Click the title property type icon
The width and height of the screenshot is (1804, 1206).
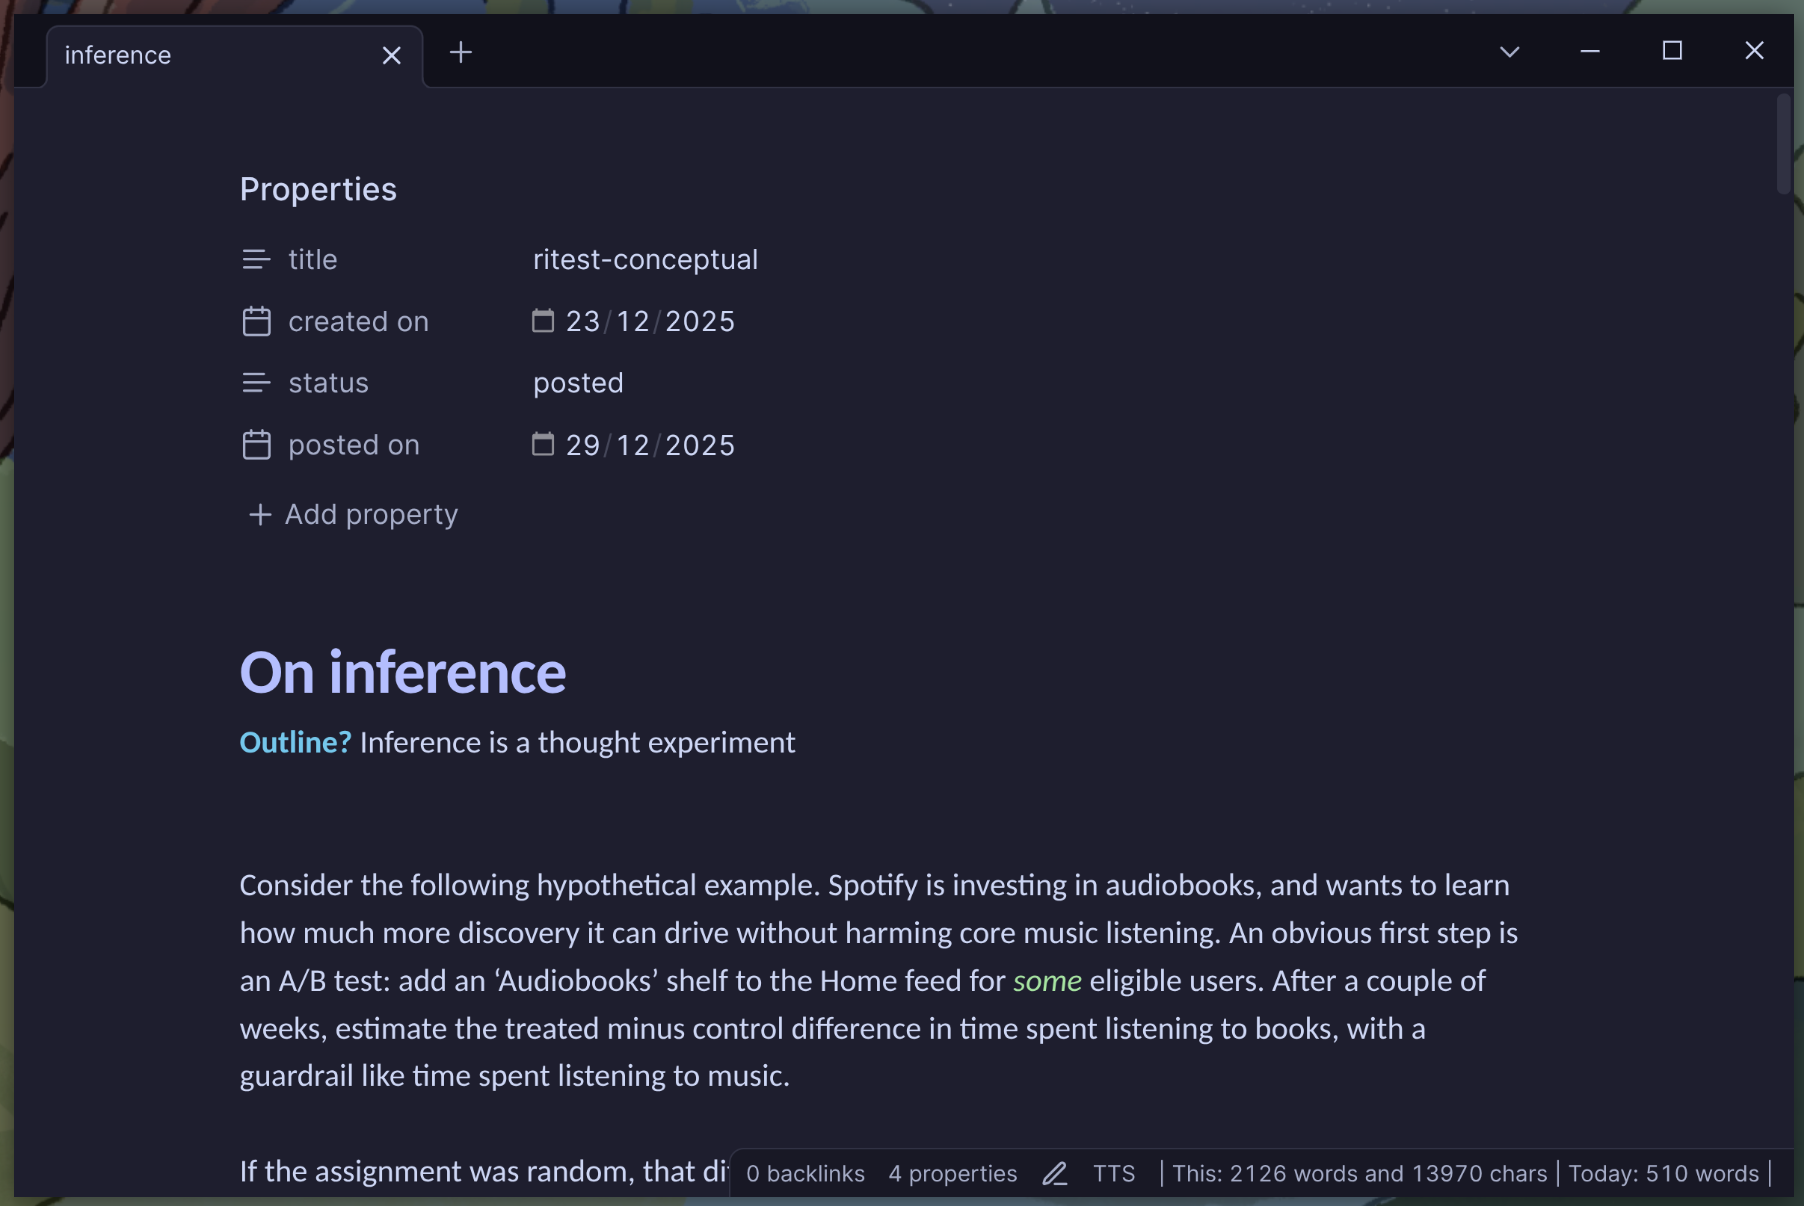(256, 260)
